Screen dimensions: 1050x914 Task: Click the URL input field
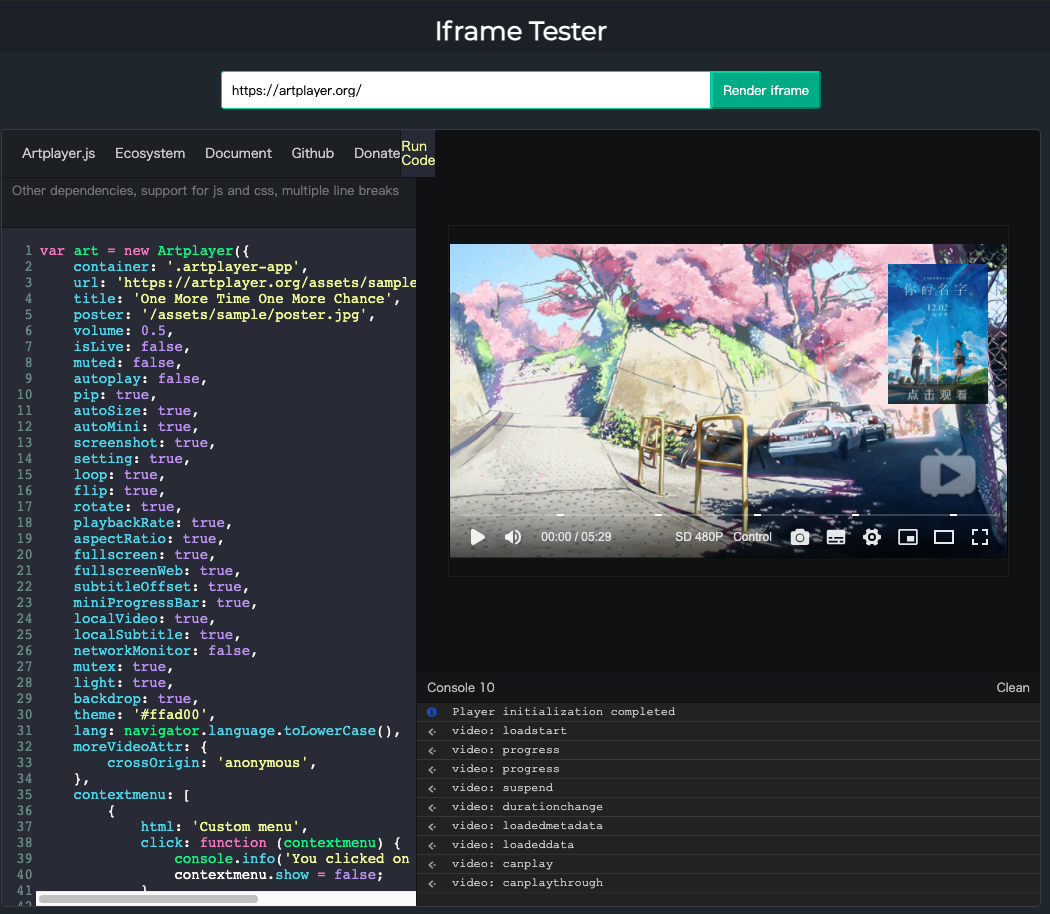(x=465, y=89)
